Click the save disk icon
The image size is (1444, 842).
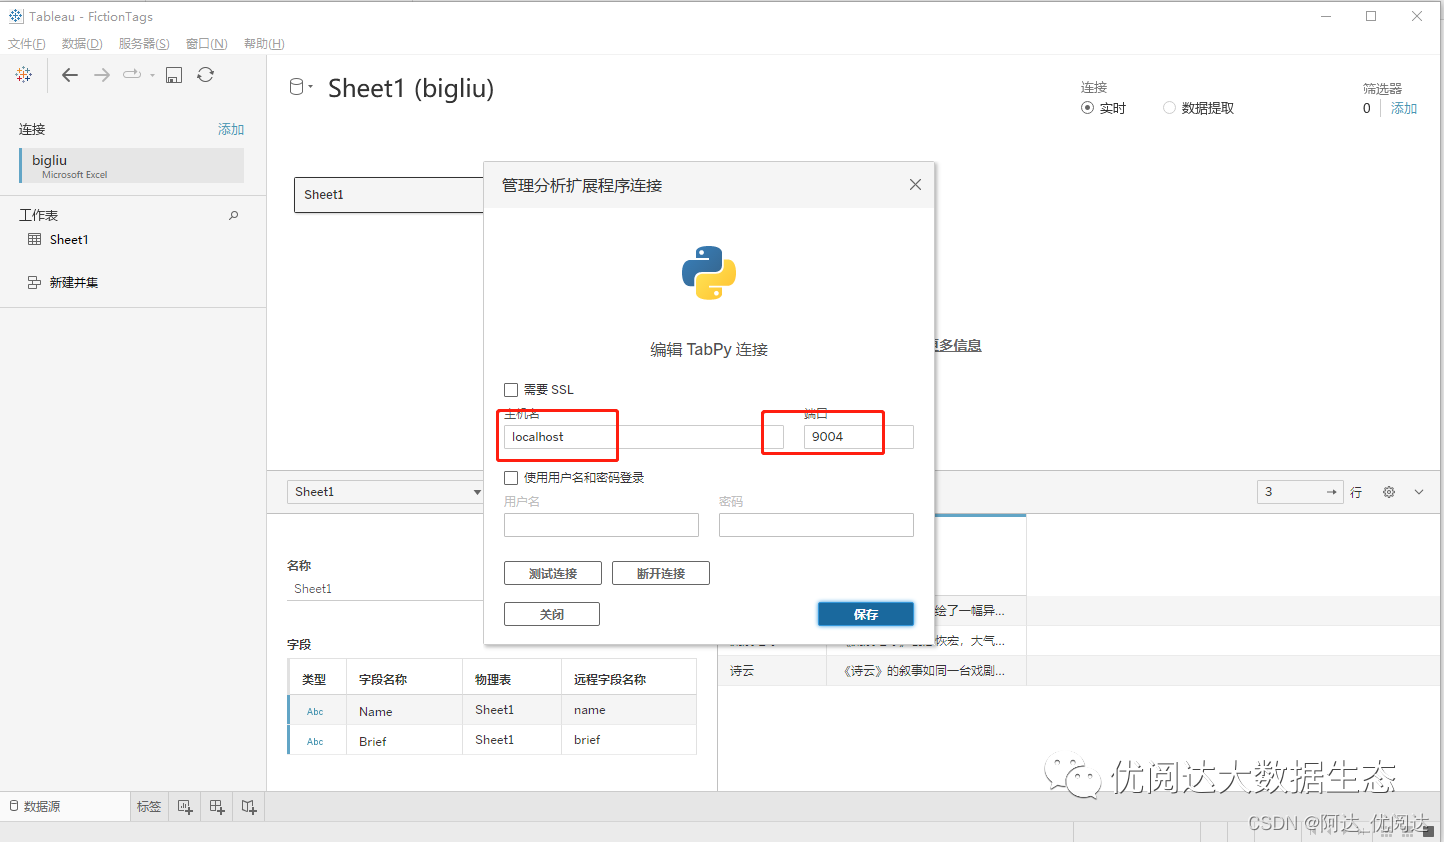point(174,75)
